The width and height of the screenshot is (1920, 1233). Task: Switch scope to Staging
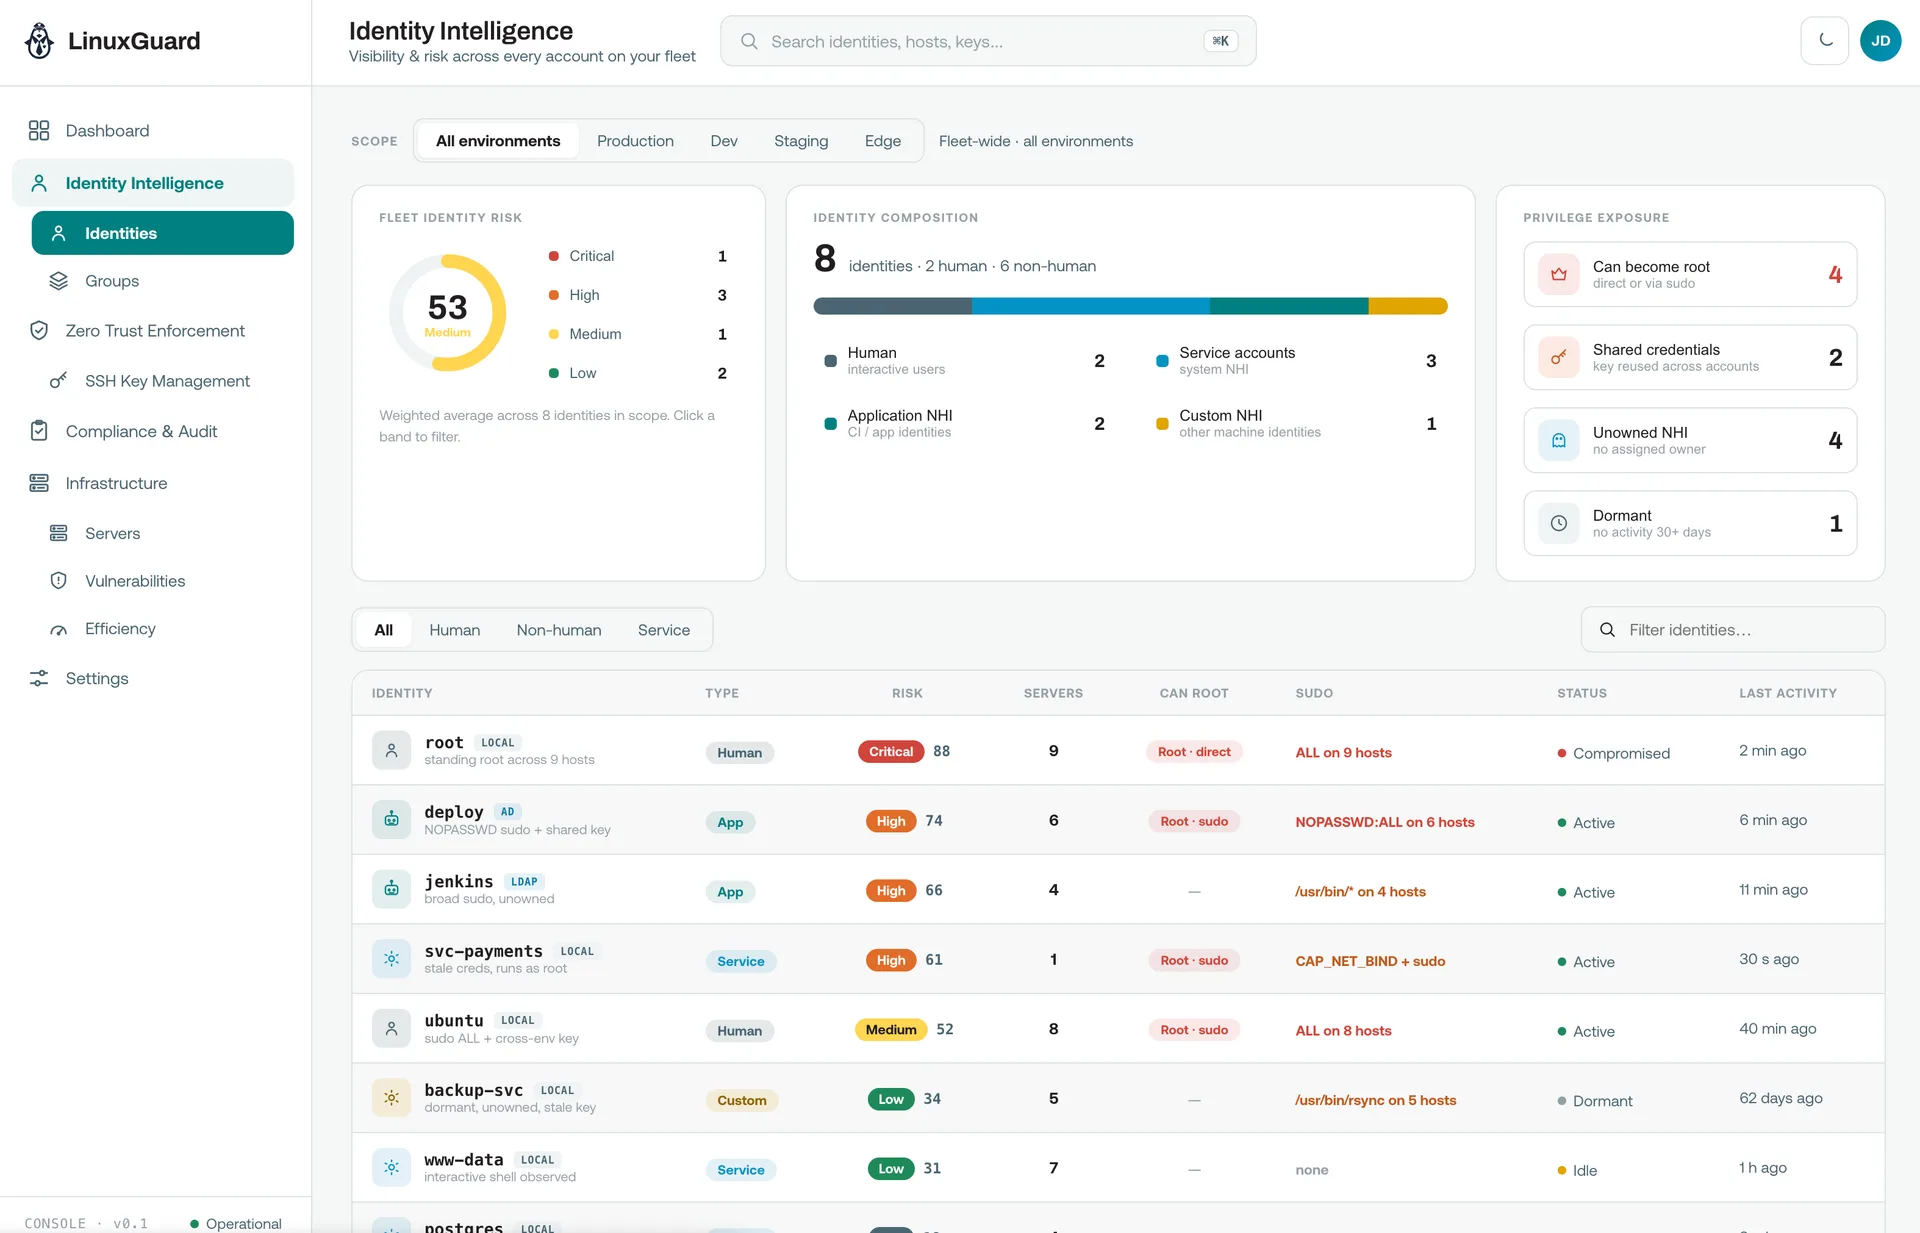click(801, 141)
